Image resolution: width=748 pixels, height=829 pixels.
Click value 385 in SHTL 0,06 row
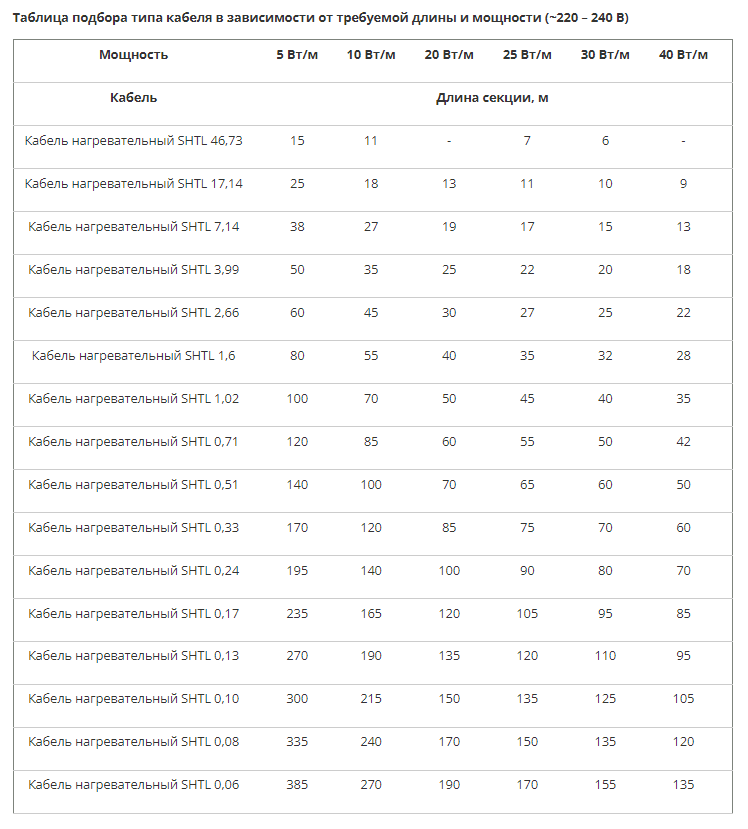coord(297,785)
